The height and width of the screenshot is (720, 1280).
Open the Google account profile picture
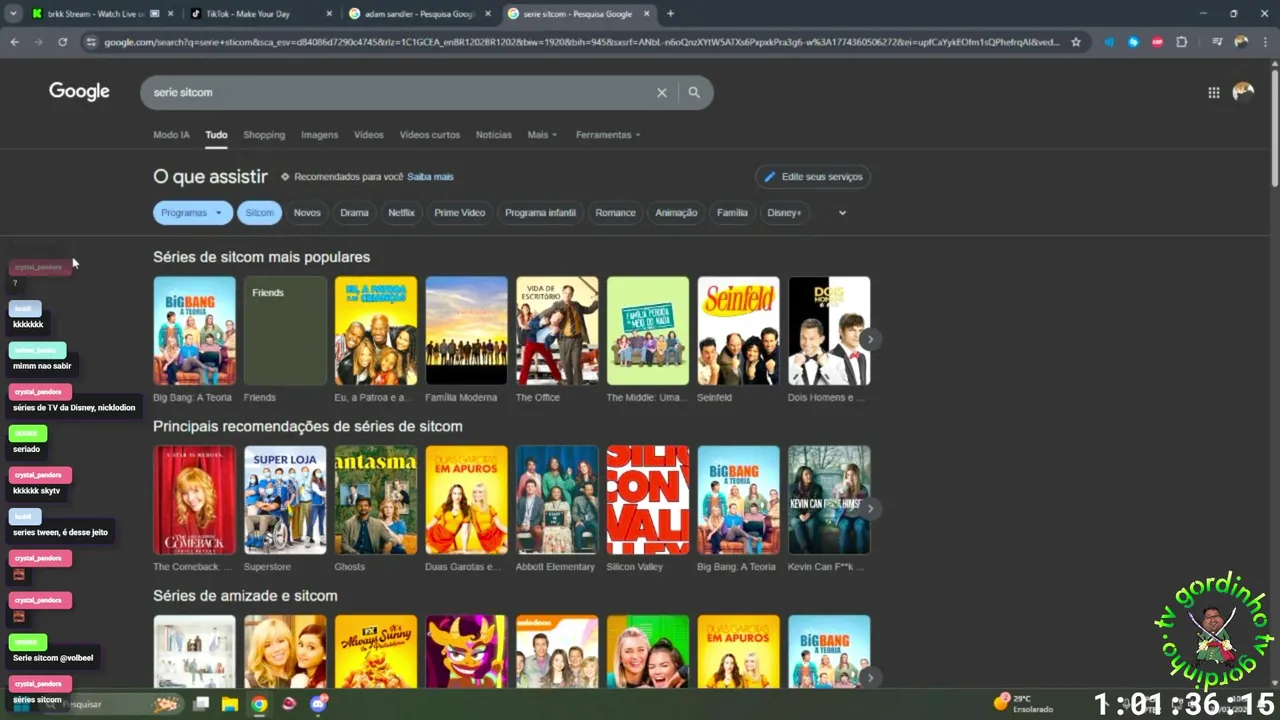(1243, 92)
